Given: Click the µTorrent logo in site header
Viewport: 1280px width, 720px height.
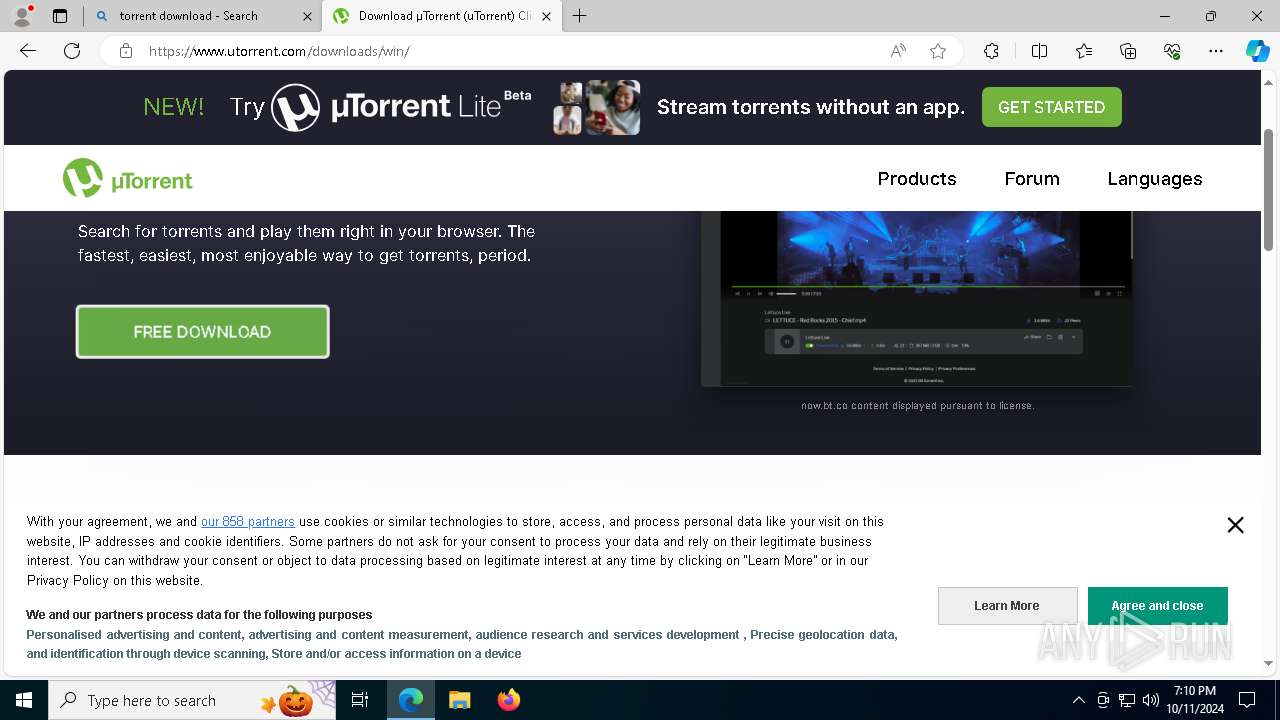Looking at the screenshot, I should pos(127,179).
